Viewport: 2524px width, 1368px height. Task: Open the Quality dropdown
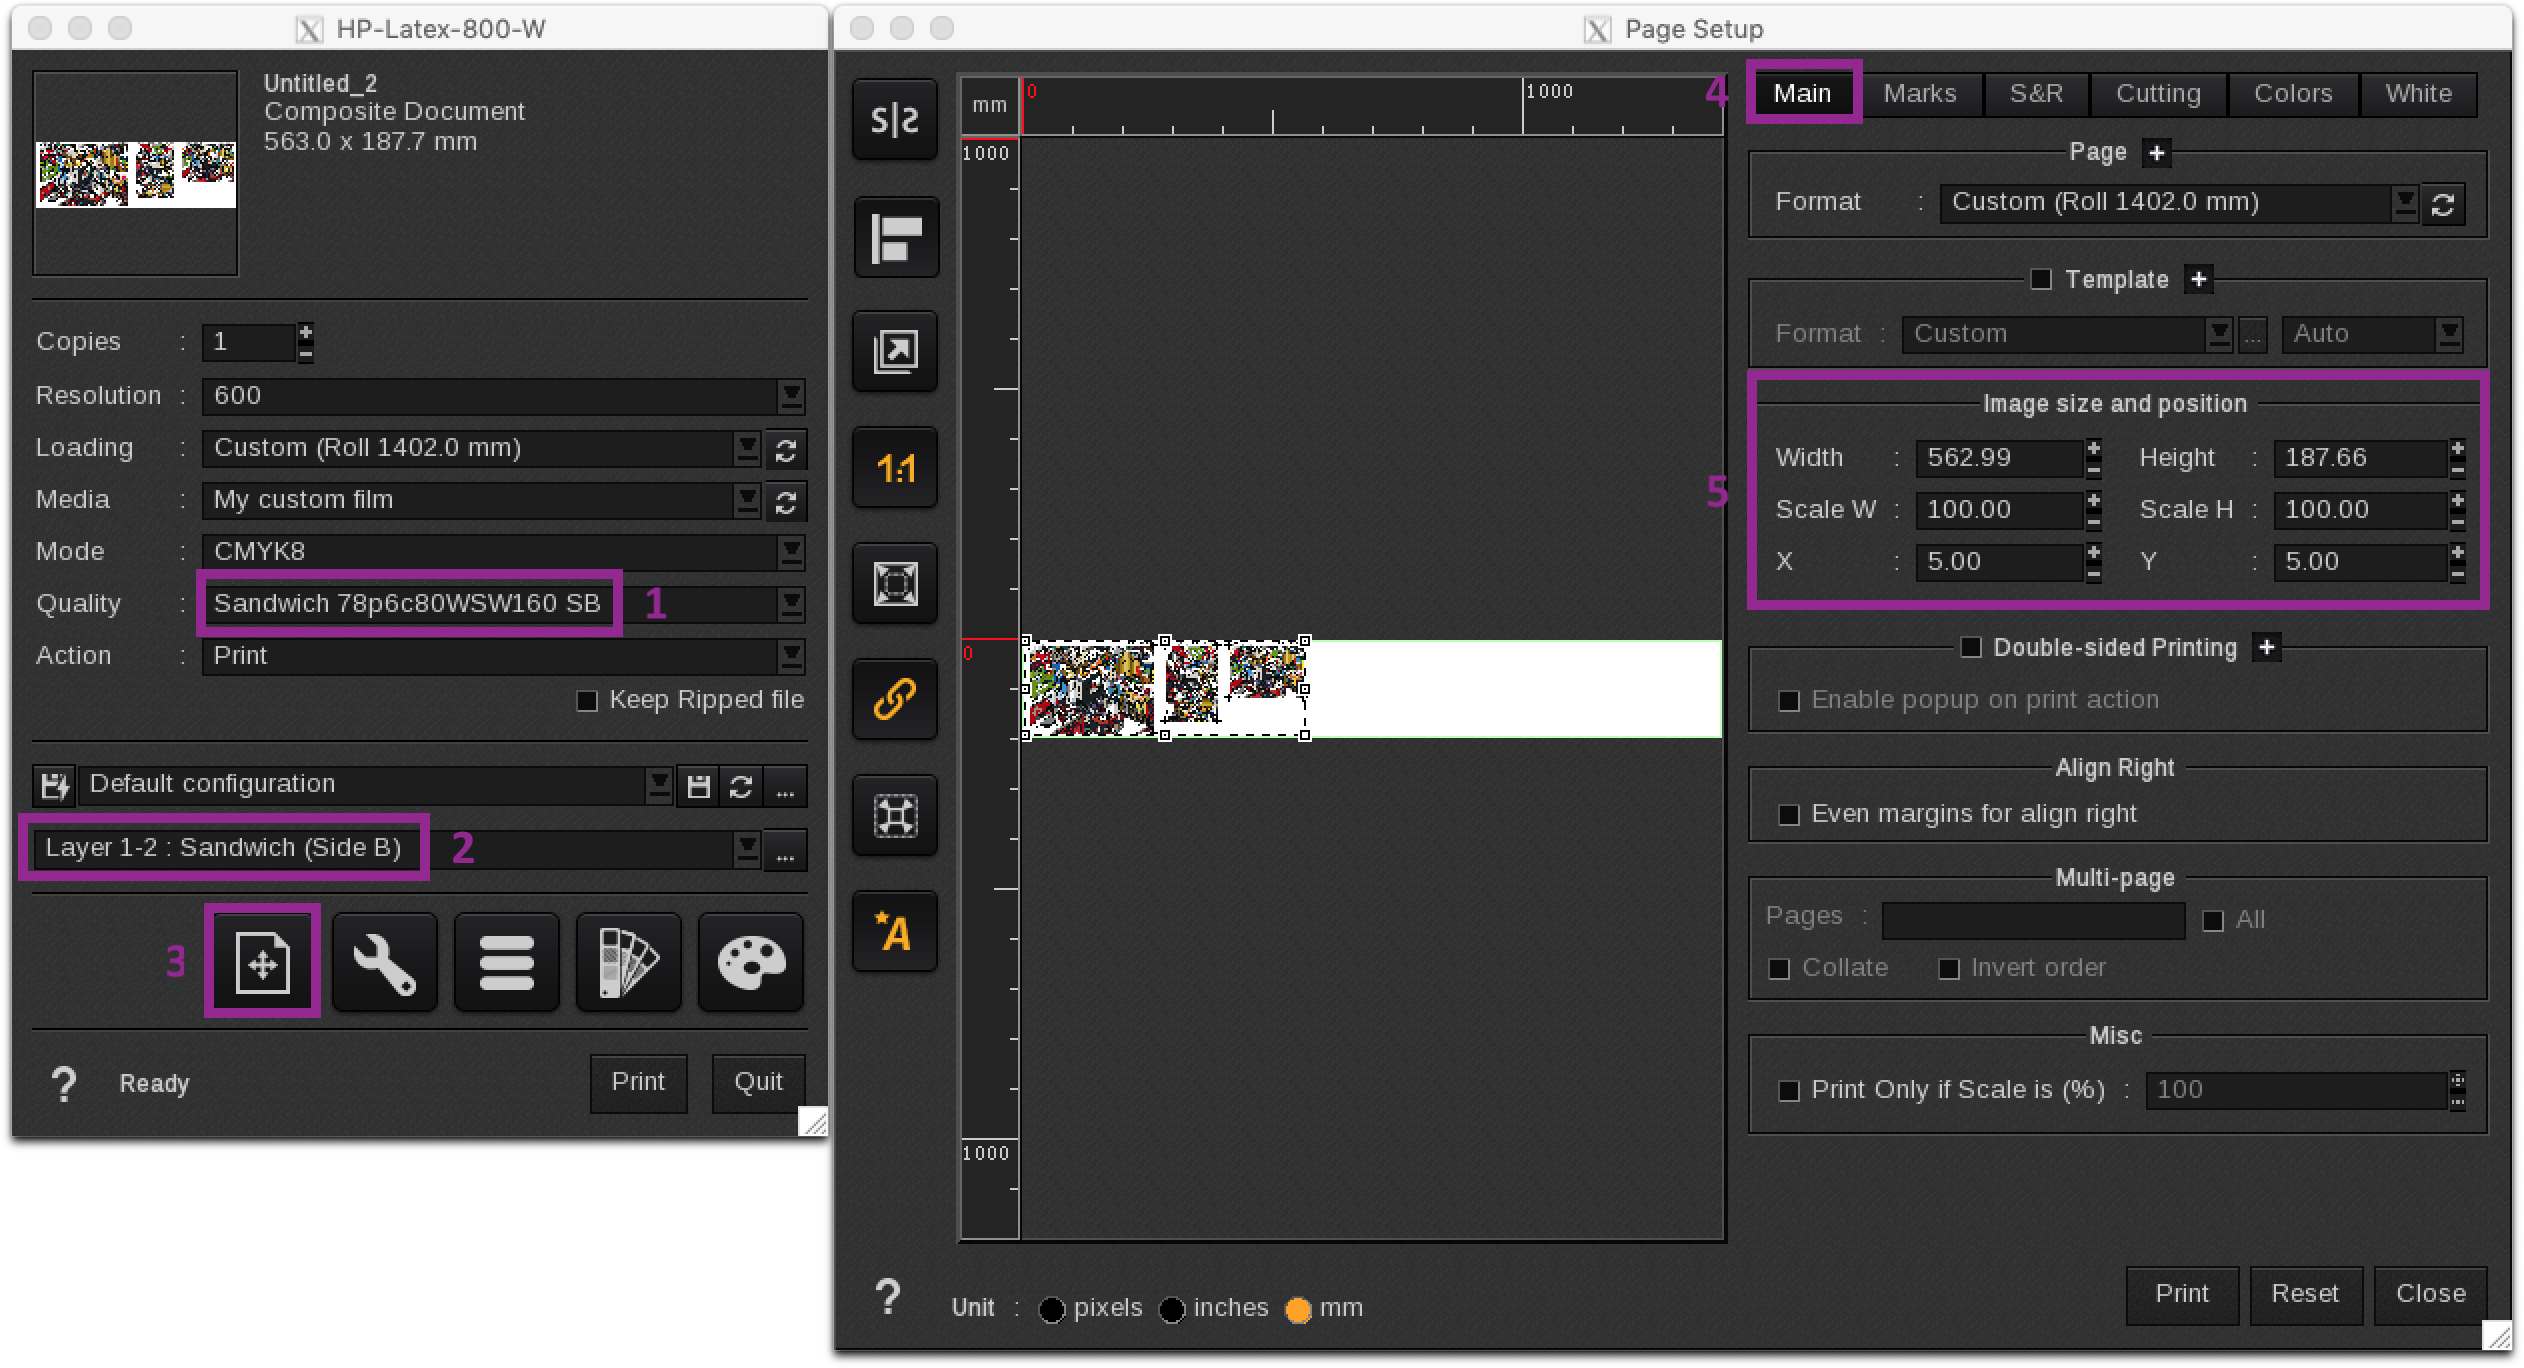pyautogui.click(x=789, y=604)
